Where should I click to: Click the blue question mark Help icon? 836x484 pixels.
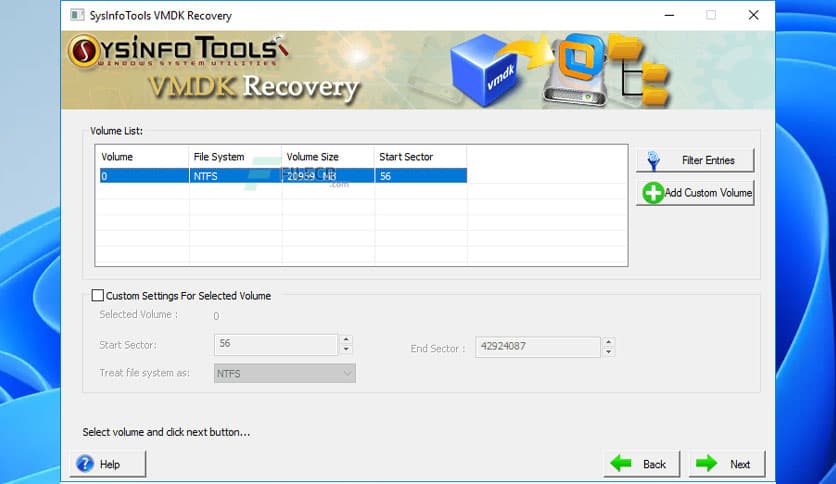85,464
